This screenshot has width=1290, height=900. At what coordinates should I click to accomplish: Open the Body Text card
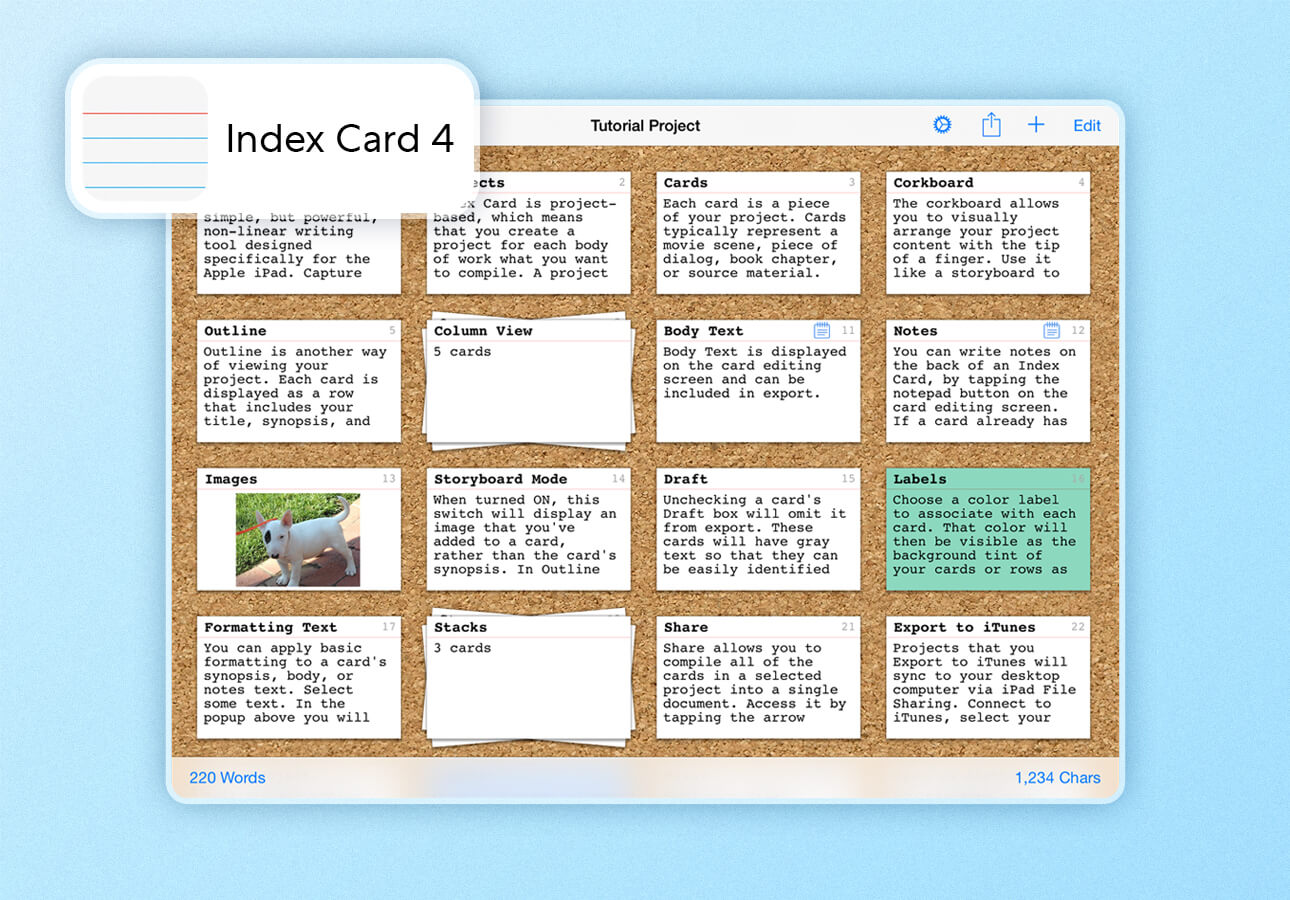click(x=758, y=381)
